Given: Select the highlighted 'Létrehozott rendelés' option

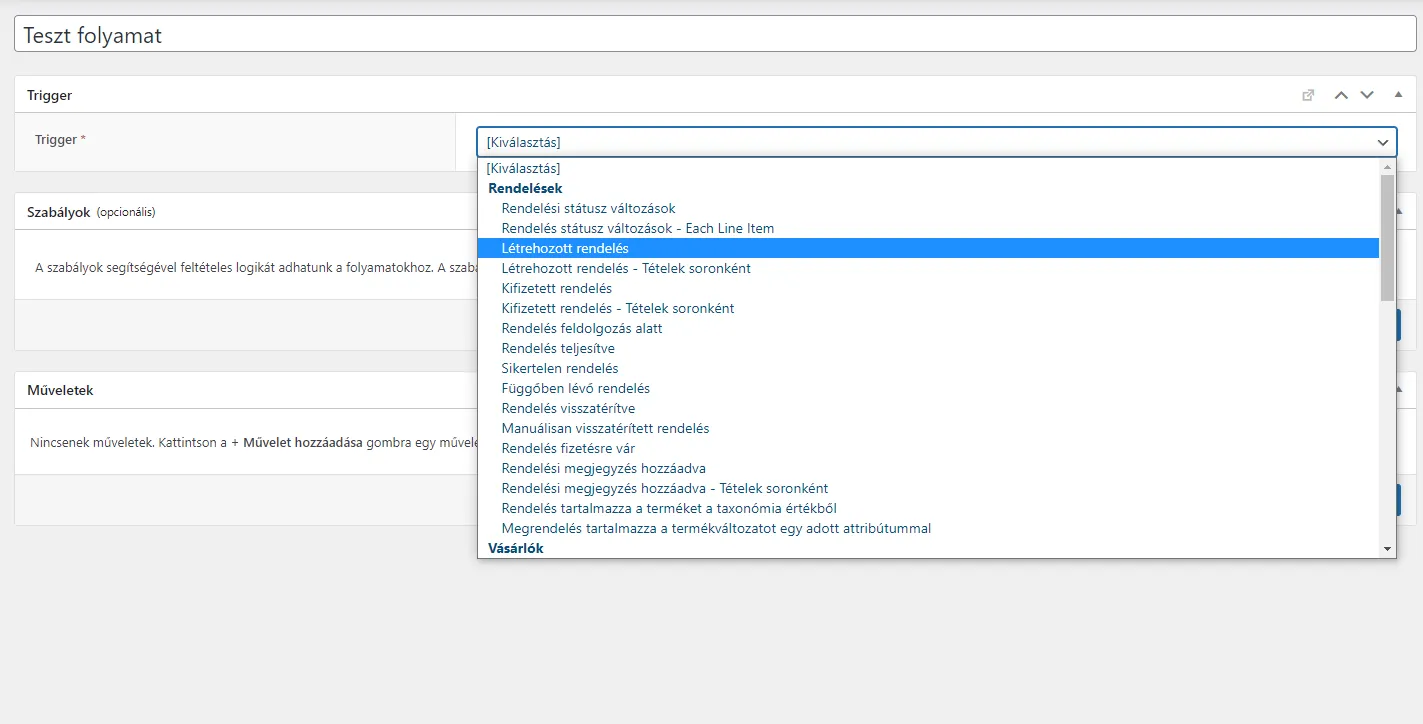Looking at the screenshot, I should 928,248.
